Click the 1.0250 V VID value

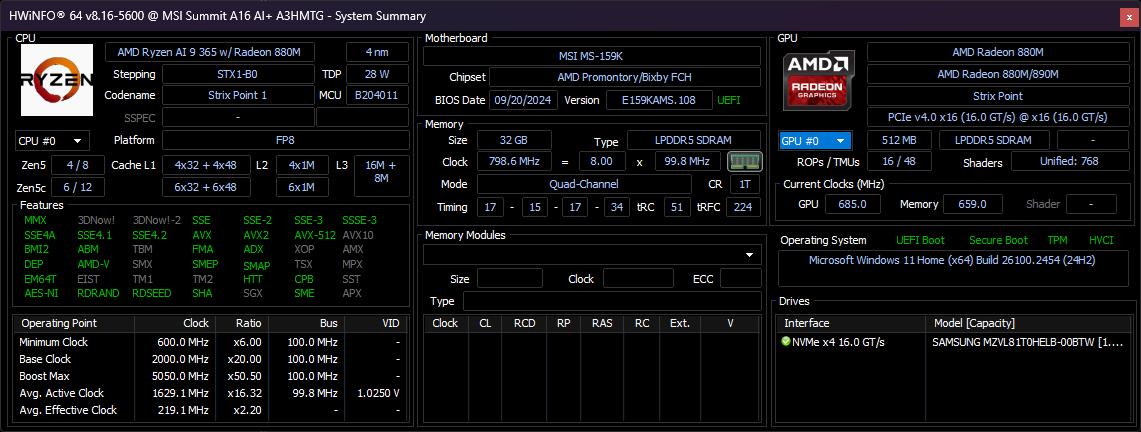point(376,393)
